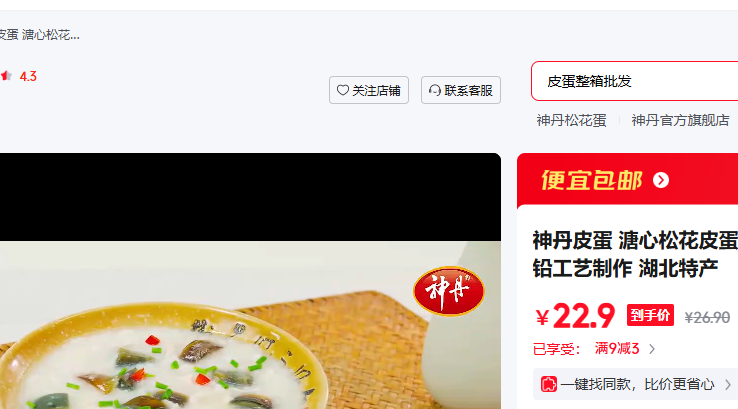Expand the 一键找同款 row chevron
The width and height of the screenshot is (738, 409).
tap(728, 385)
